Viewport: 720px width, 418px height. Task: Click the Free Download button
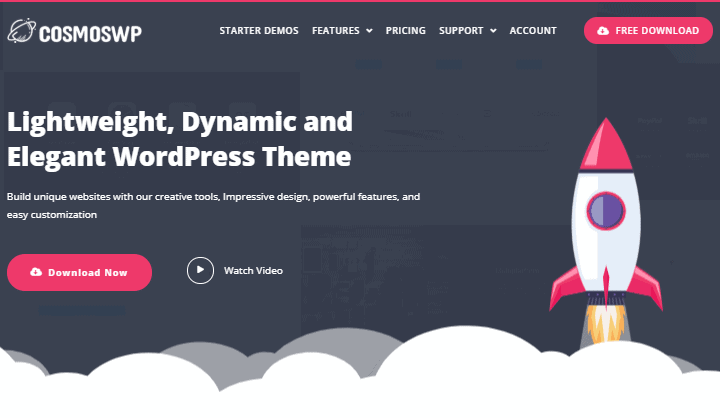click(x=648, y=31)
